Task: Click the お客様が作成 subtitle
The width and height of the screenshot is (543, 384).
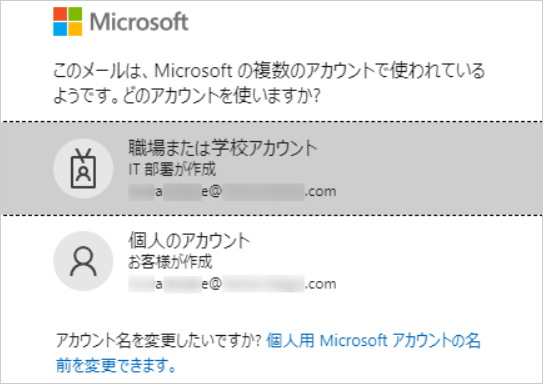Action: click(170, 262)
